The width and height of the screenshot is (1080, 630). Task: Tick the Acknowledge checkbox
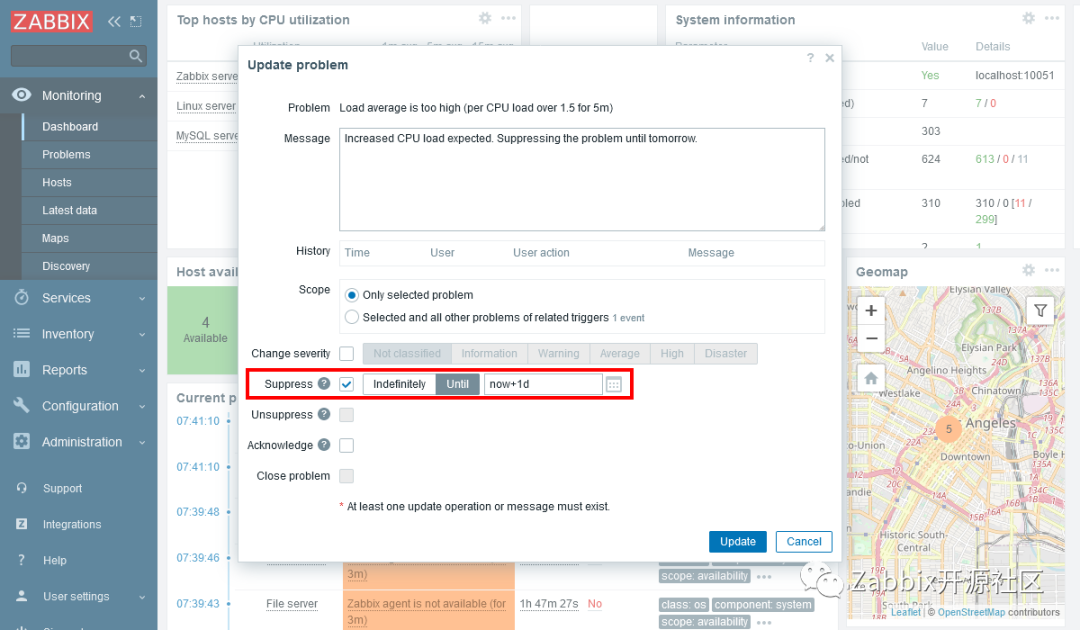(x=346, y=445)
